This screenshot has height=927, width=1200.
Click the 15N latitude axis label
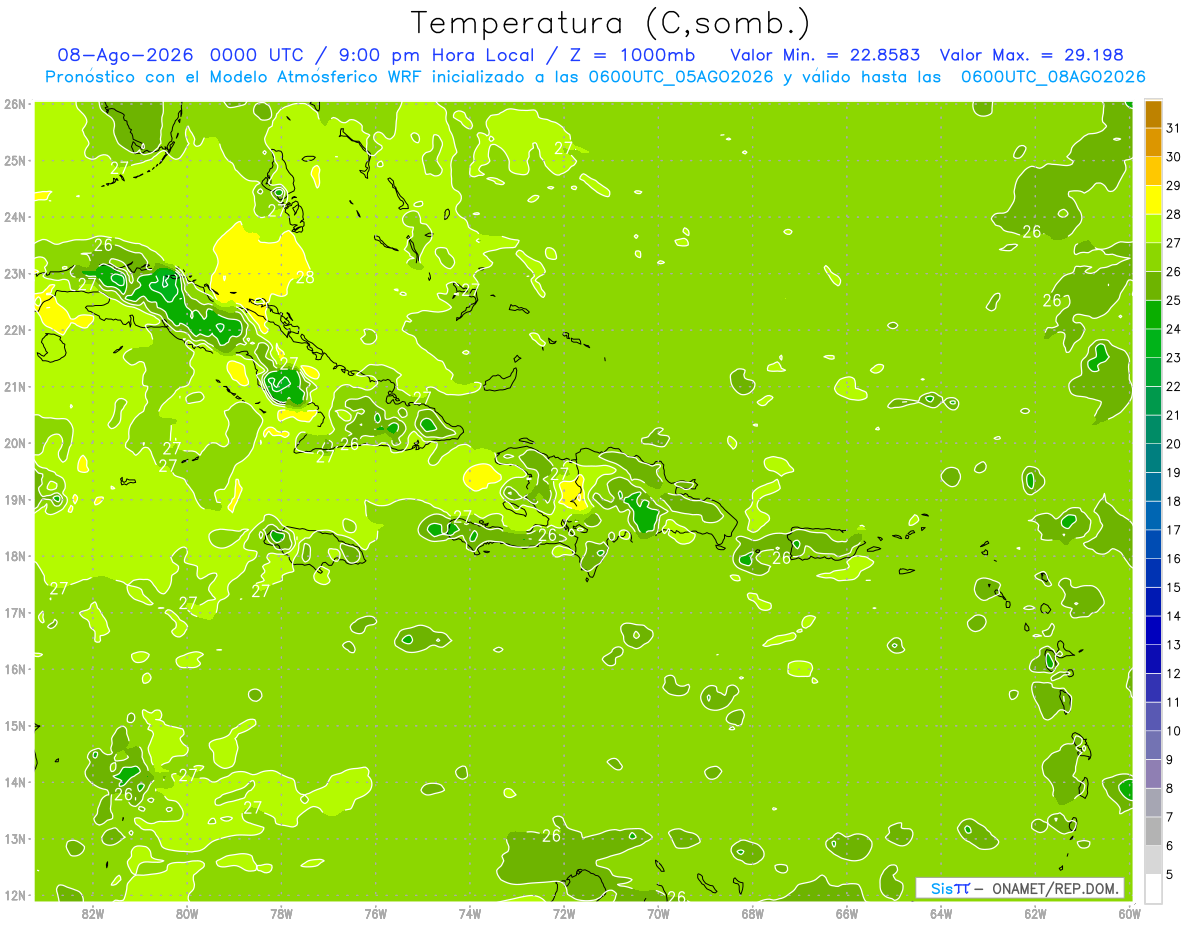(x=16, y=726)
